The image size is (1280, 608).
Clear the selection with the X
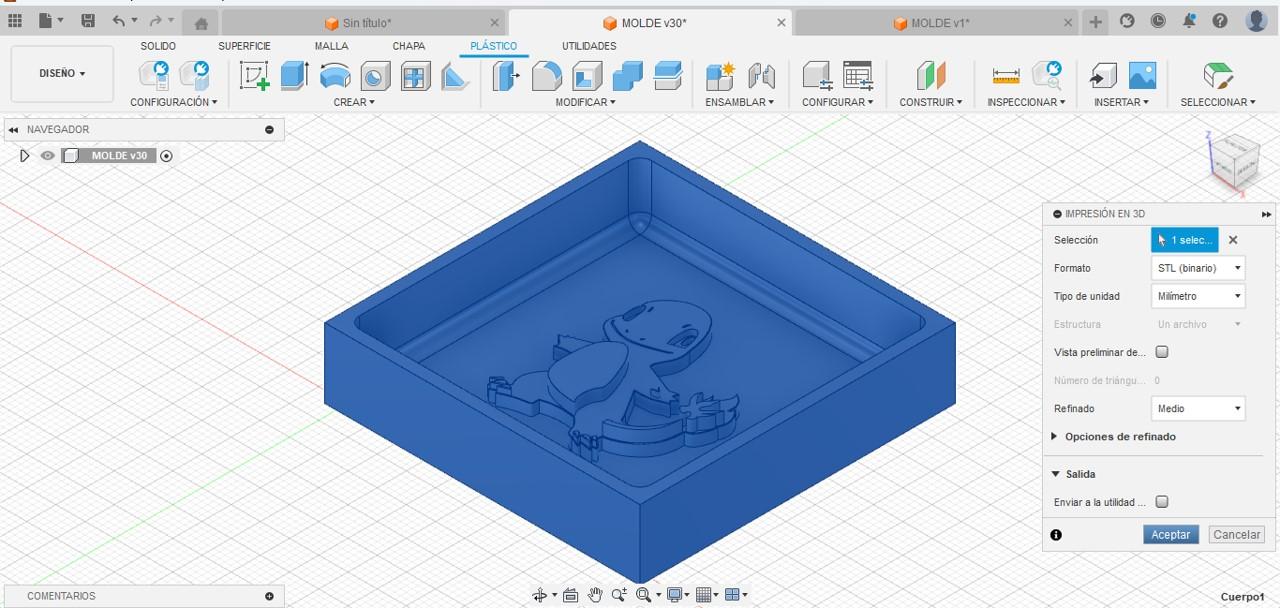(1233, 240)
